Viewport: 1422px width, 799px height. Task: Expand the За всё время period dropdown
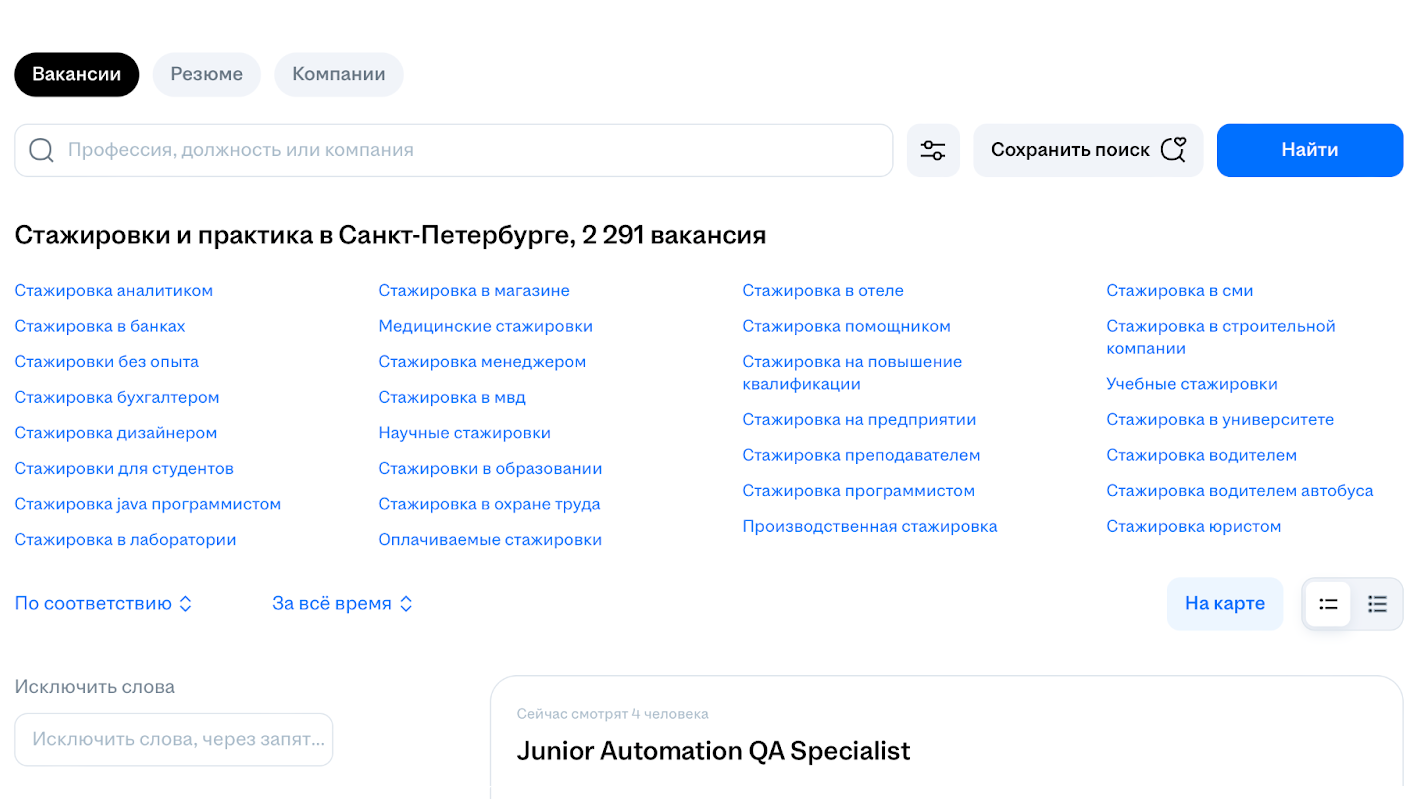342,604
